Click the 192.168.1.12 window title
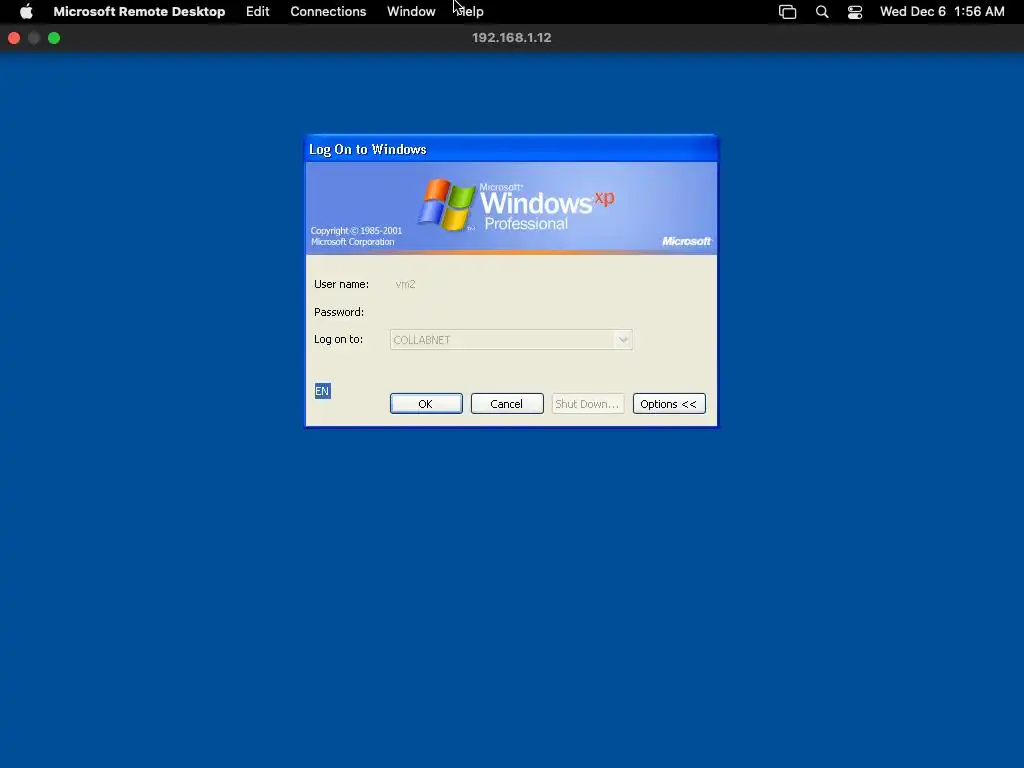The width and height of the screenshot is (1024, 768). tap(511, 38)
